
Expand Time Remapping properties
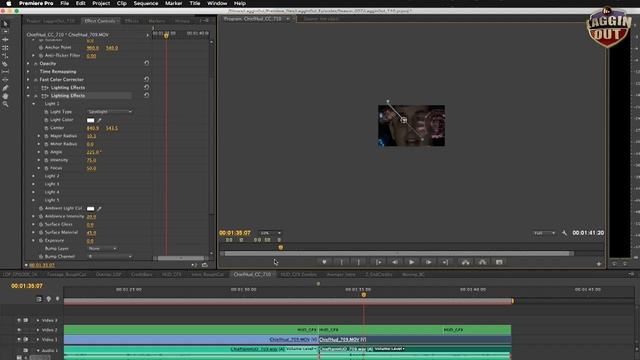[x=28, y=71]
